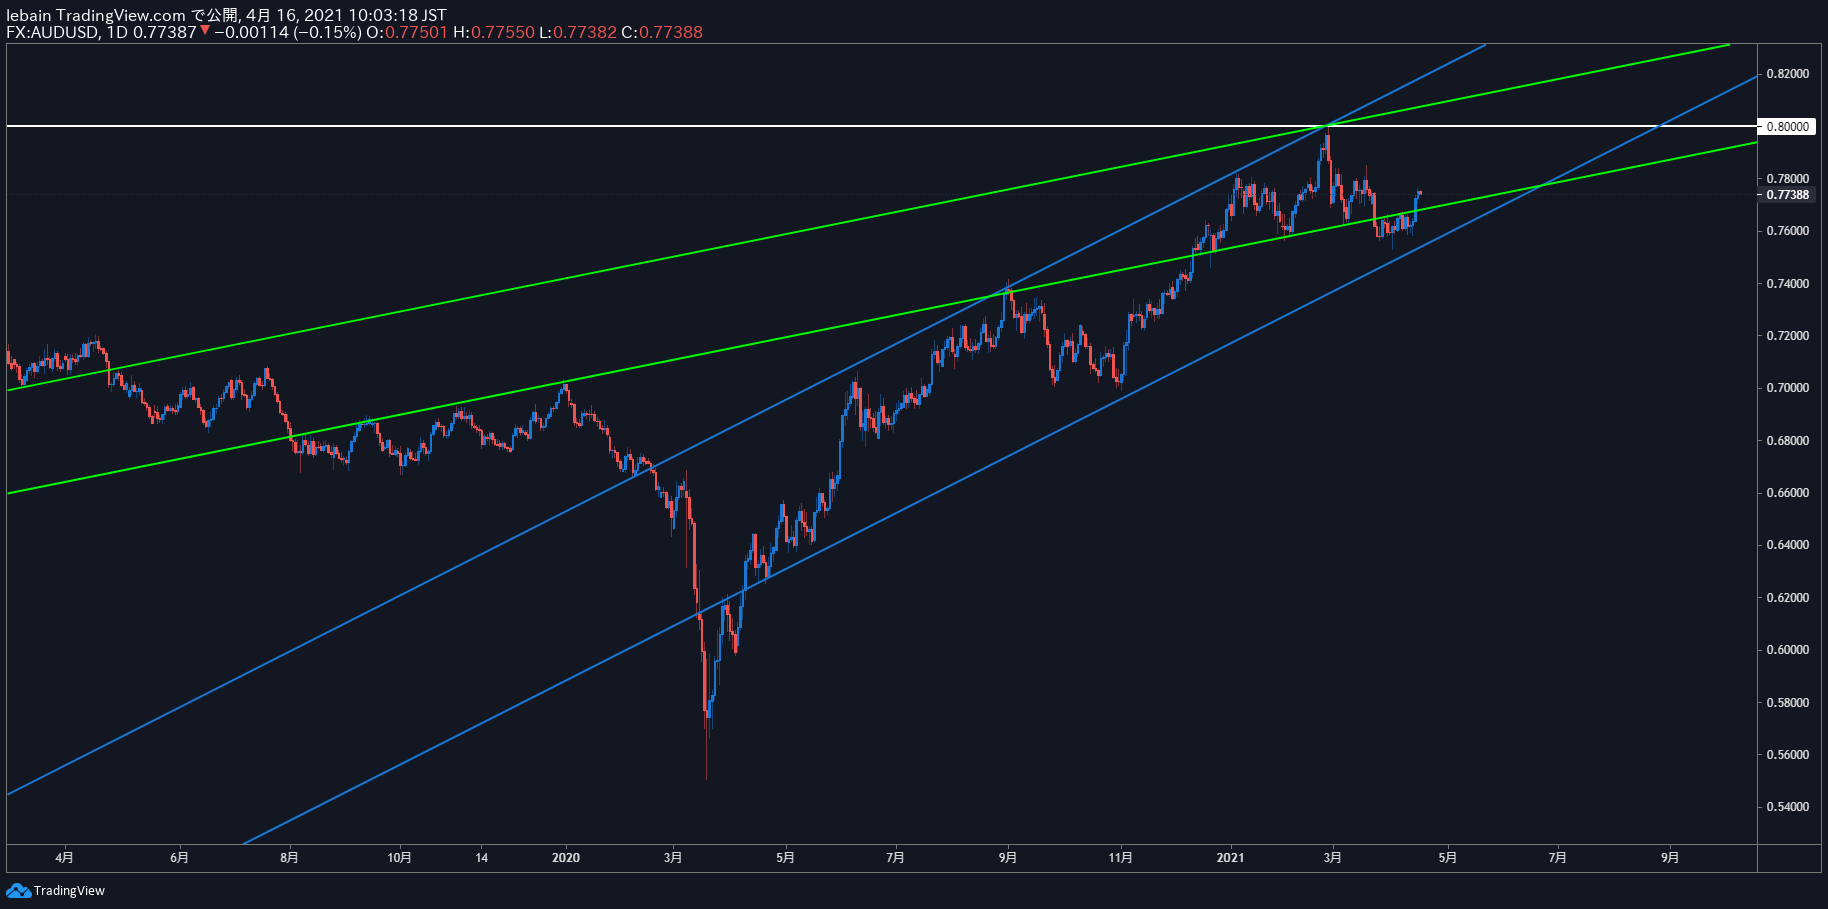Image resolution: width=1828 pixels, height=909 pixels.
Task: Click the 10月 label on time axis
Action: 399,858
